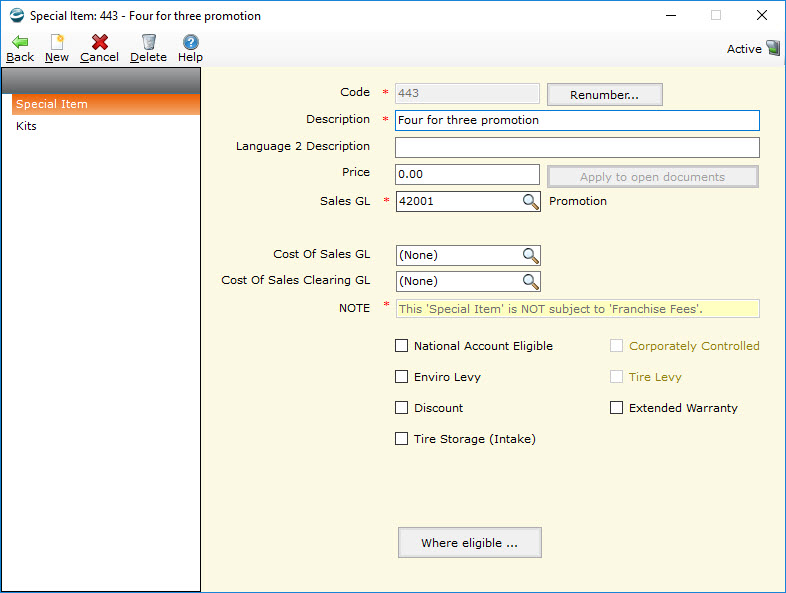Screen dimensions: 786x593
Task: Focus the Price input field
Action: 467,174
